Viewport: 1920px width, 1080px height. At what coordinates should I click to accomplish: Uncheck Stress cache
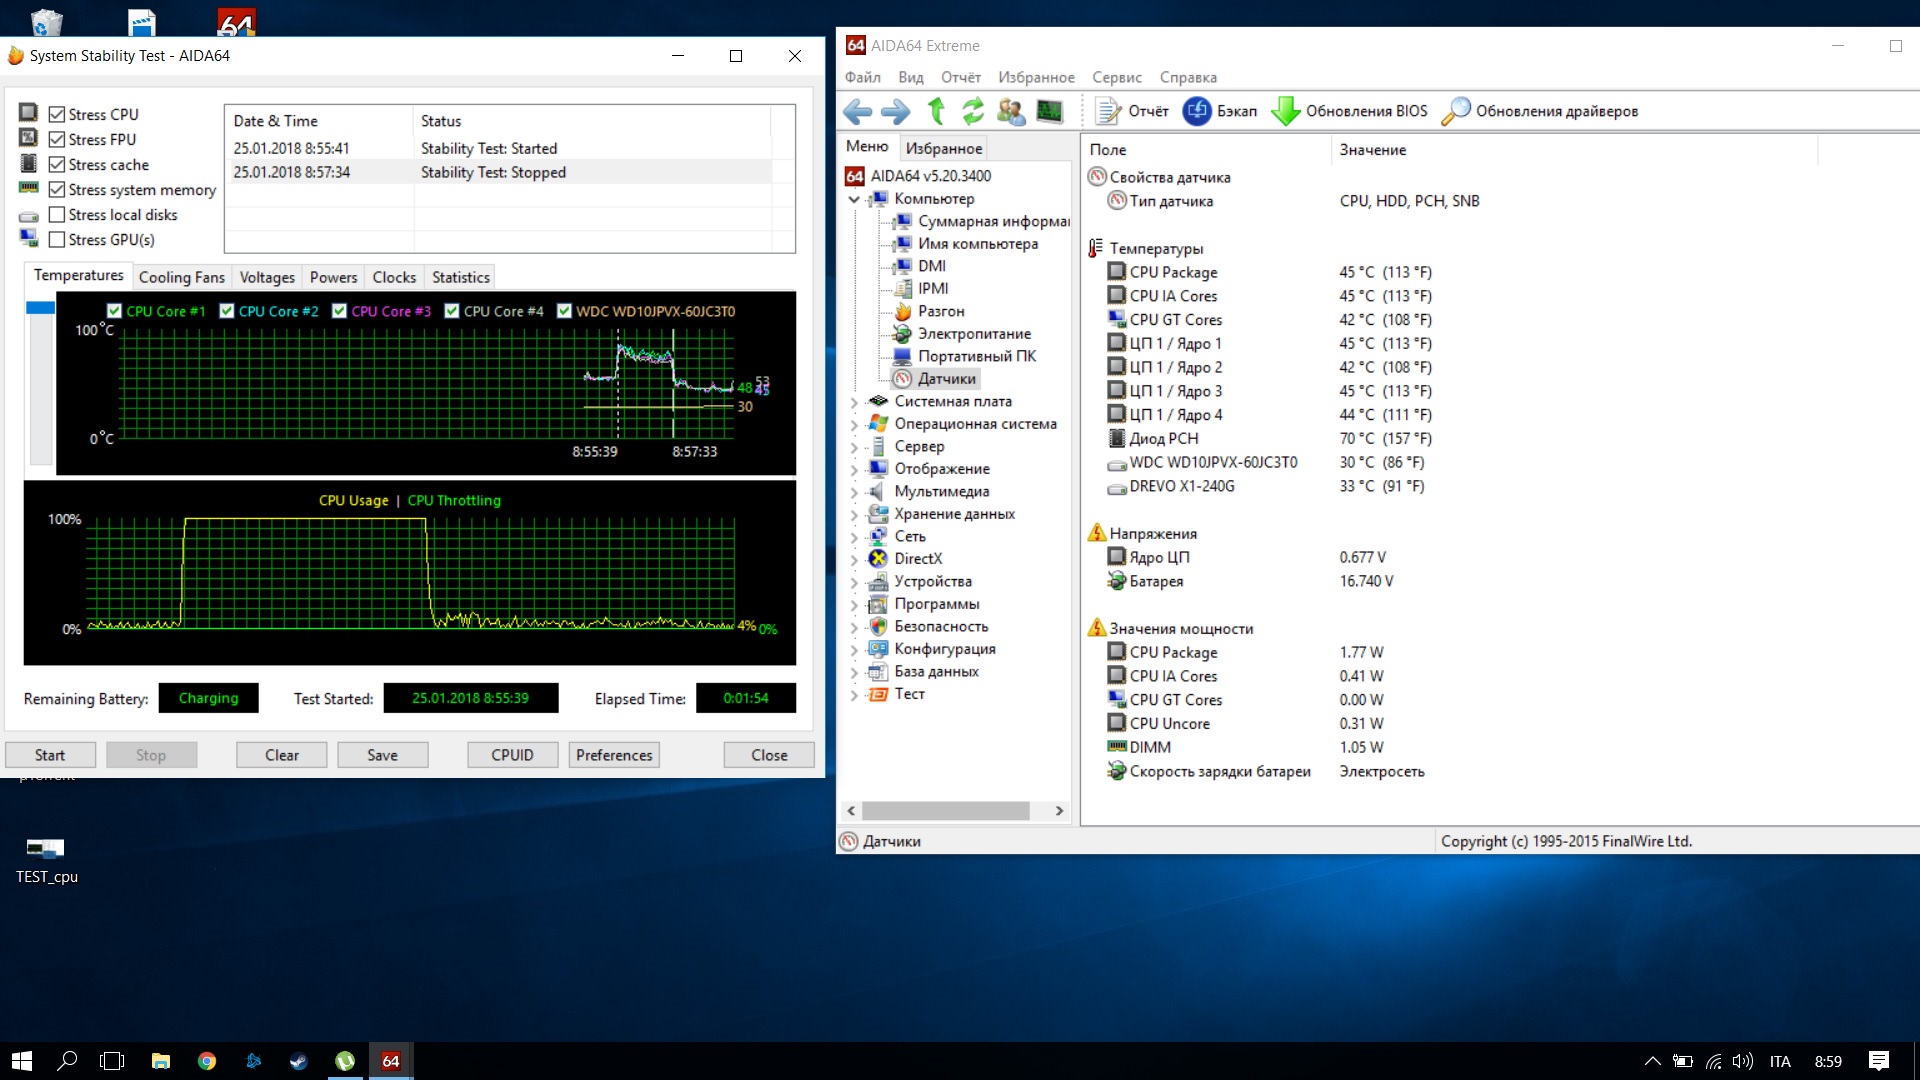click(57, 165)
